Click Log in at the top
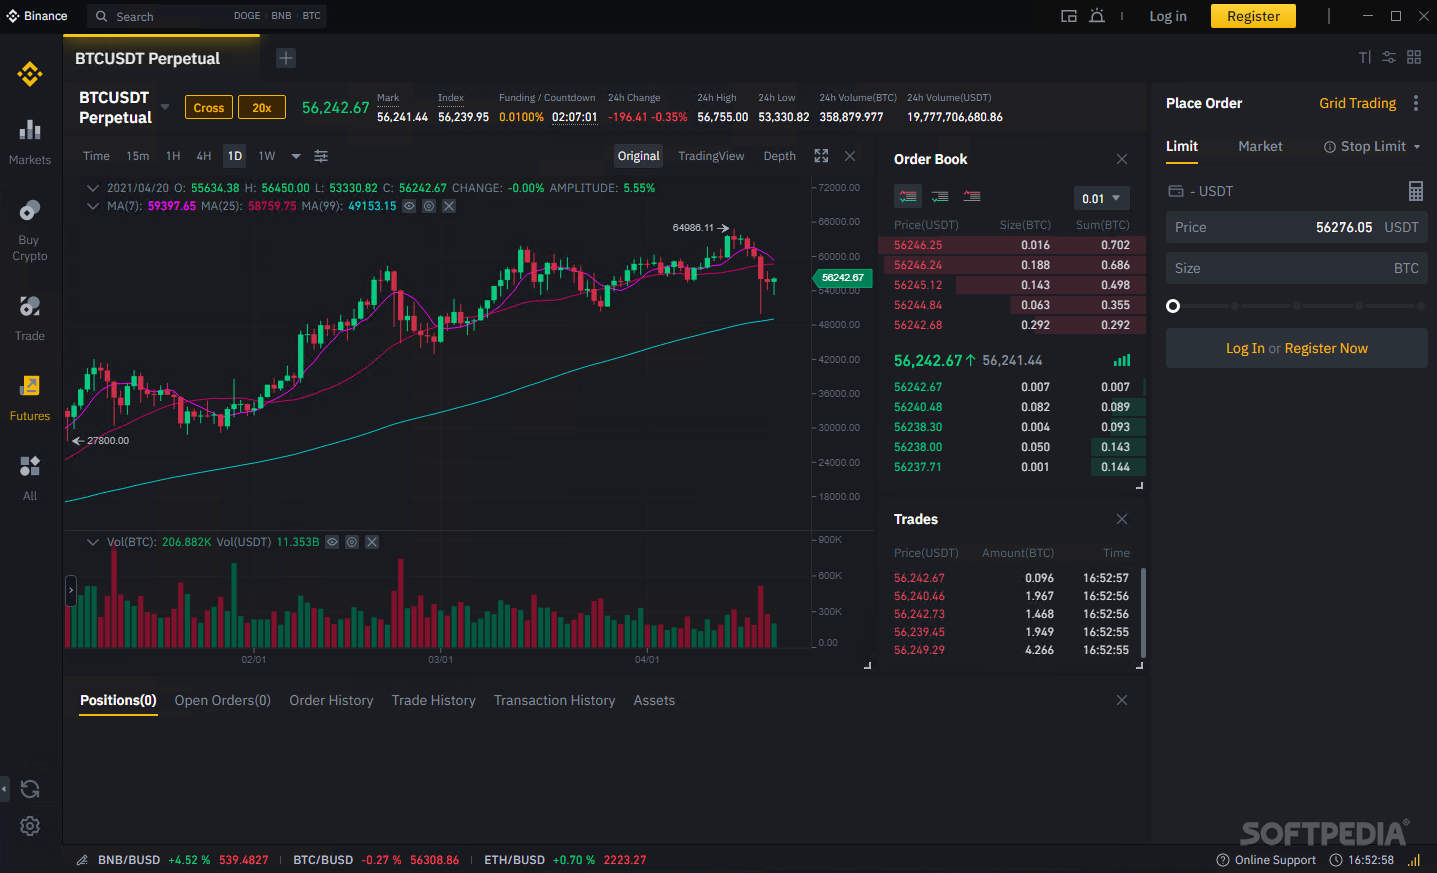The height and width of the screenshot is (873, 1437). [x=1168, y=16]
